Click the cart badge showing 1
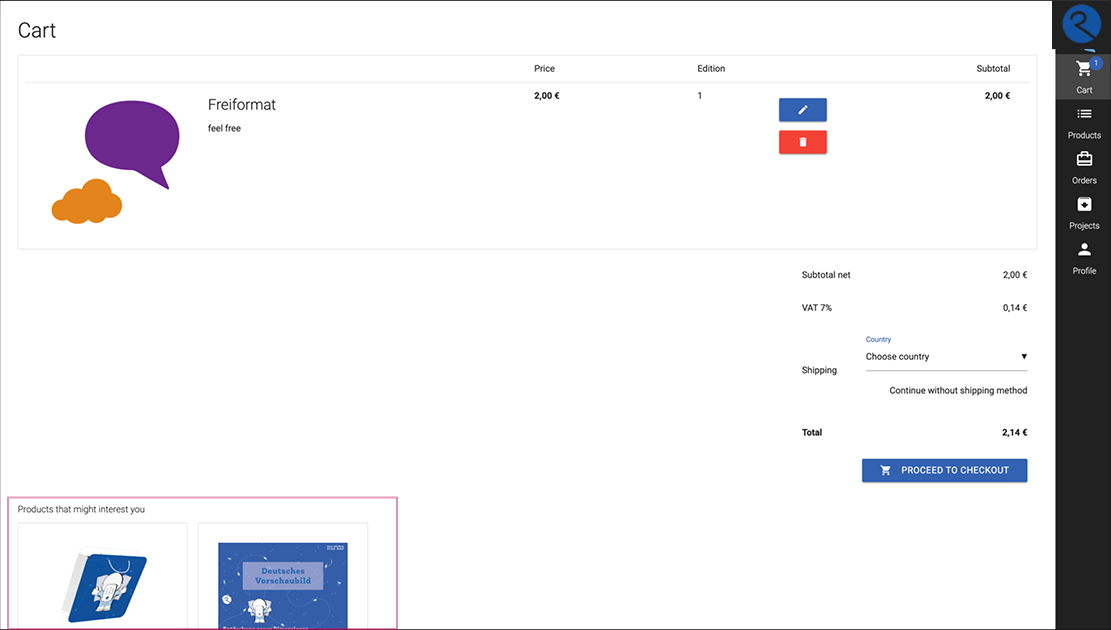 pos(1096,63)
